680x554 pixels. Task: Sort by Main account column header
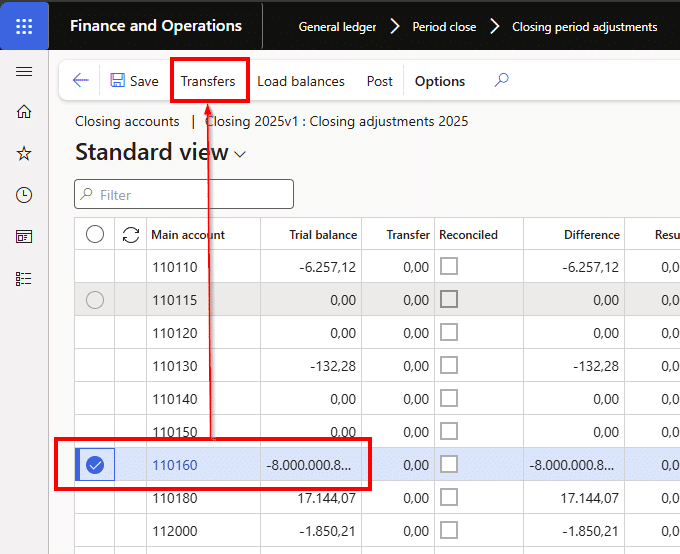pyautogui.click(x=188, y=235)
